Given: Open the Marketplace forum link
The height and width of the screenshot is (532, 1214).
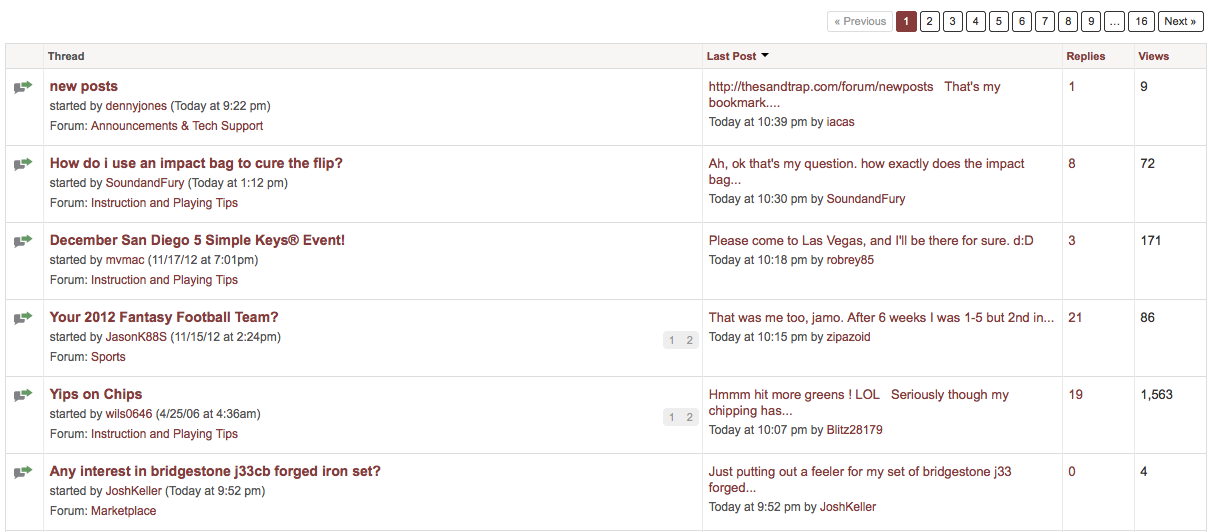Looking at the screenshot, I should pos(123,511).
